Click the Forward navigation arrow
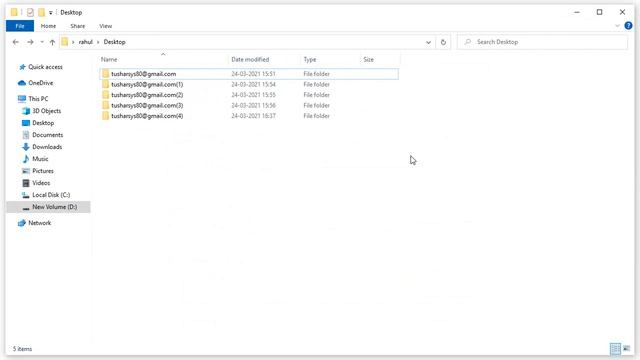640x360 pixels. [x=30, y=42]
